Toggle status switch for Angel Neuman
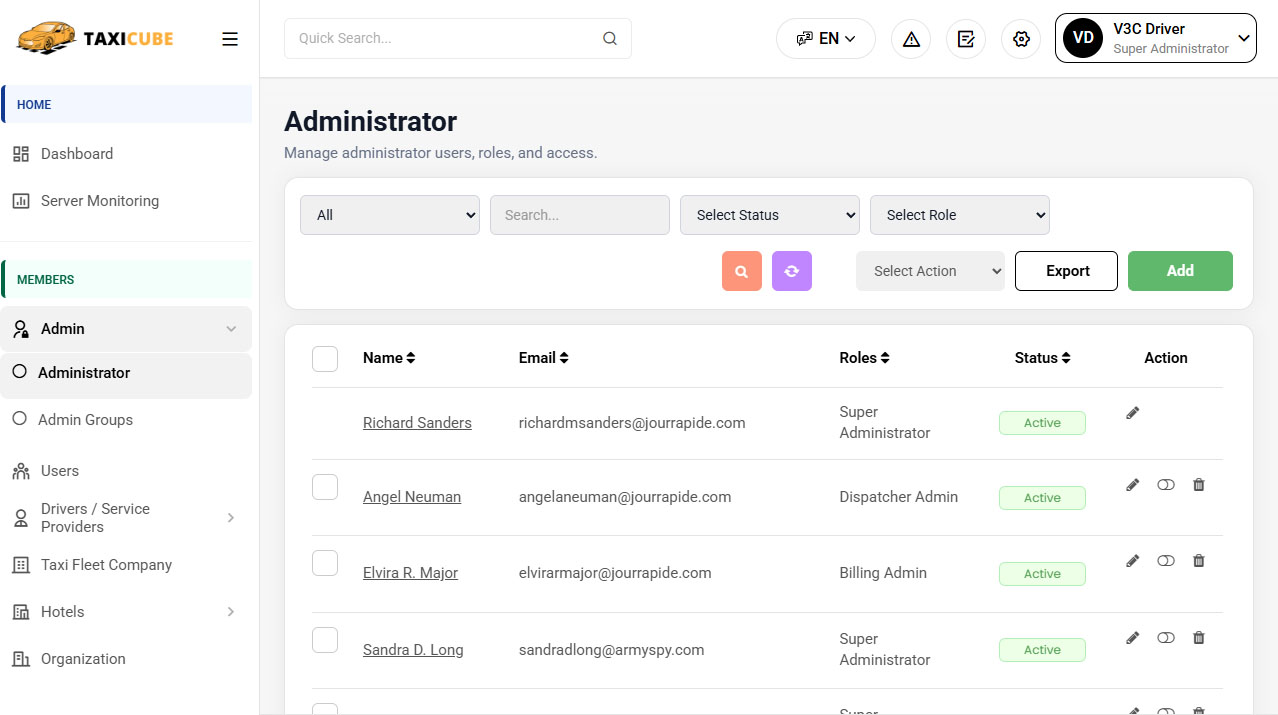The image size is (1278, 715). click(x=1166, y=485)
